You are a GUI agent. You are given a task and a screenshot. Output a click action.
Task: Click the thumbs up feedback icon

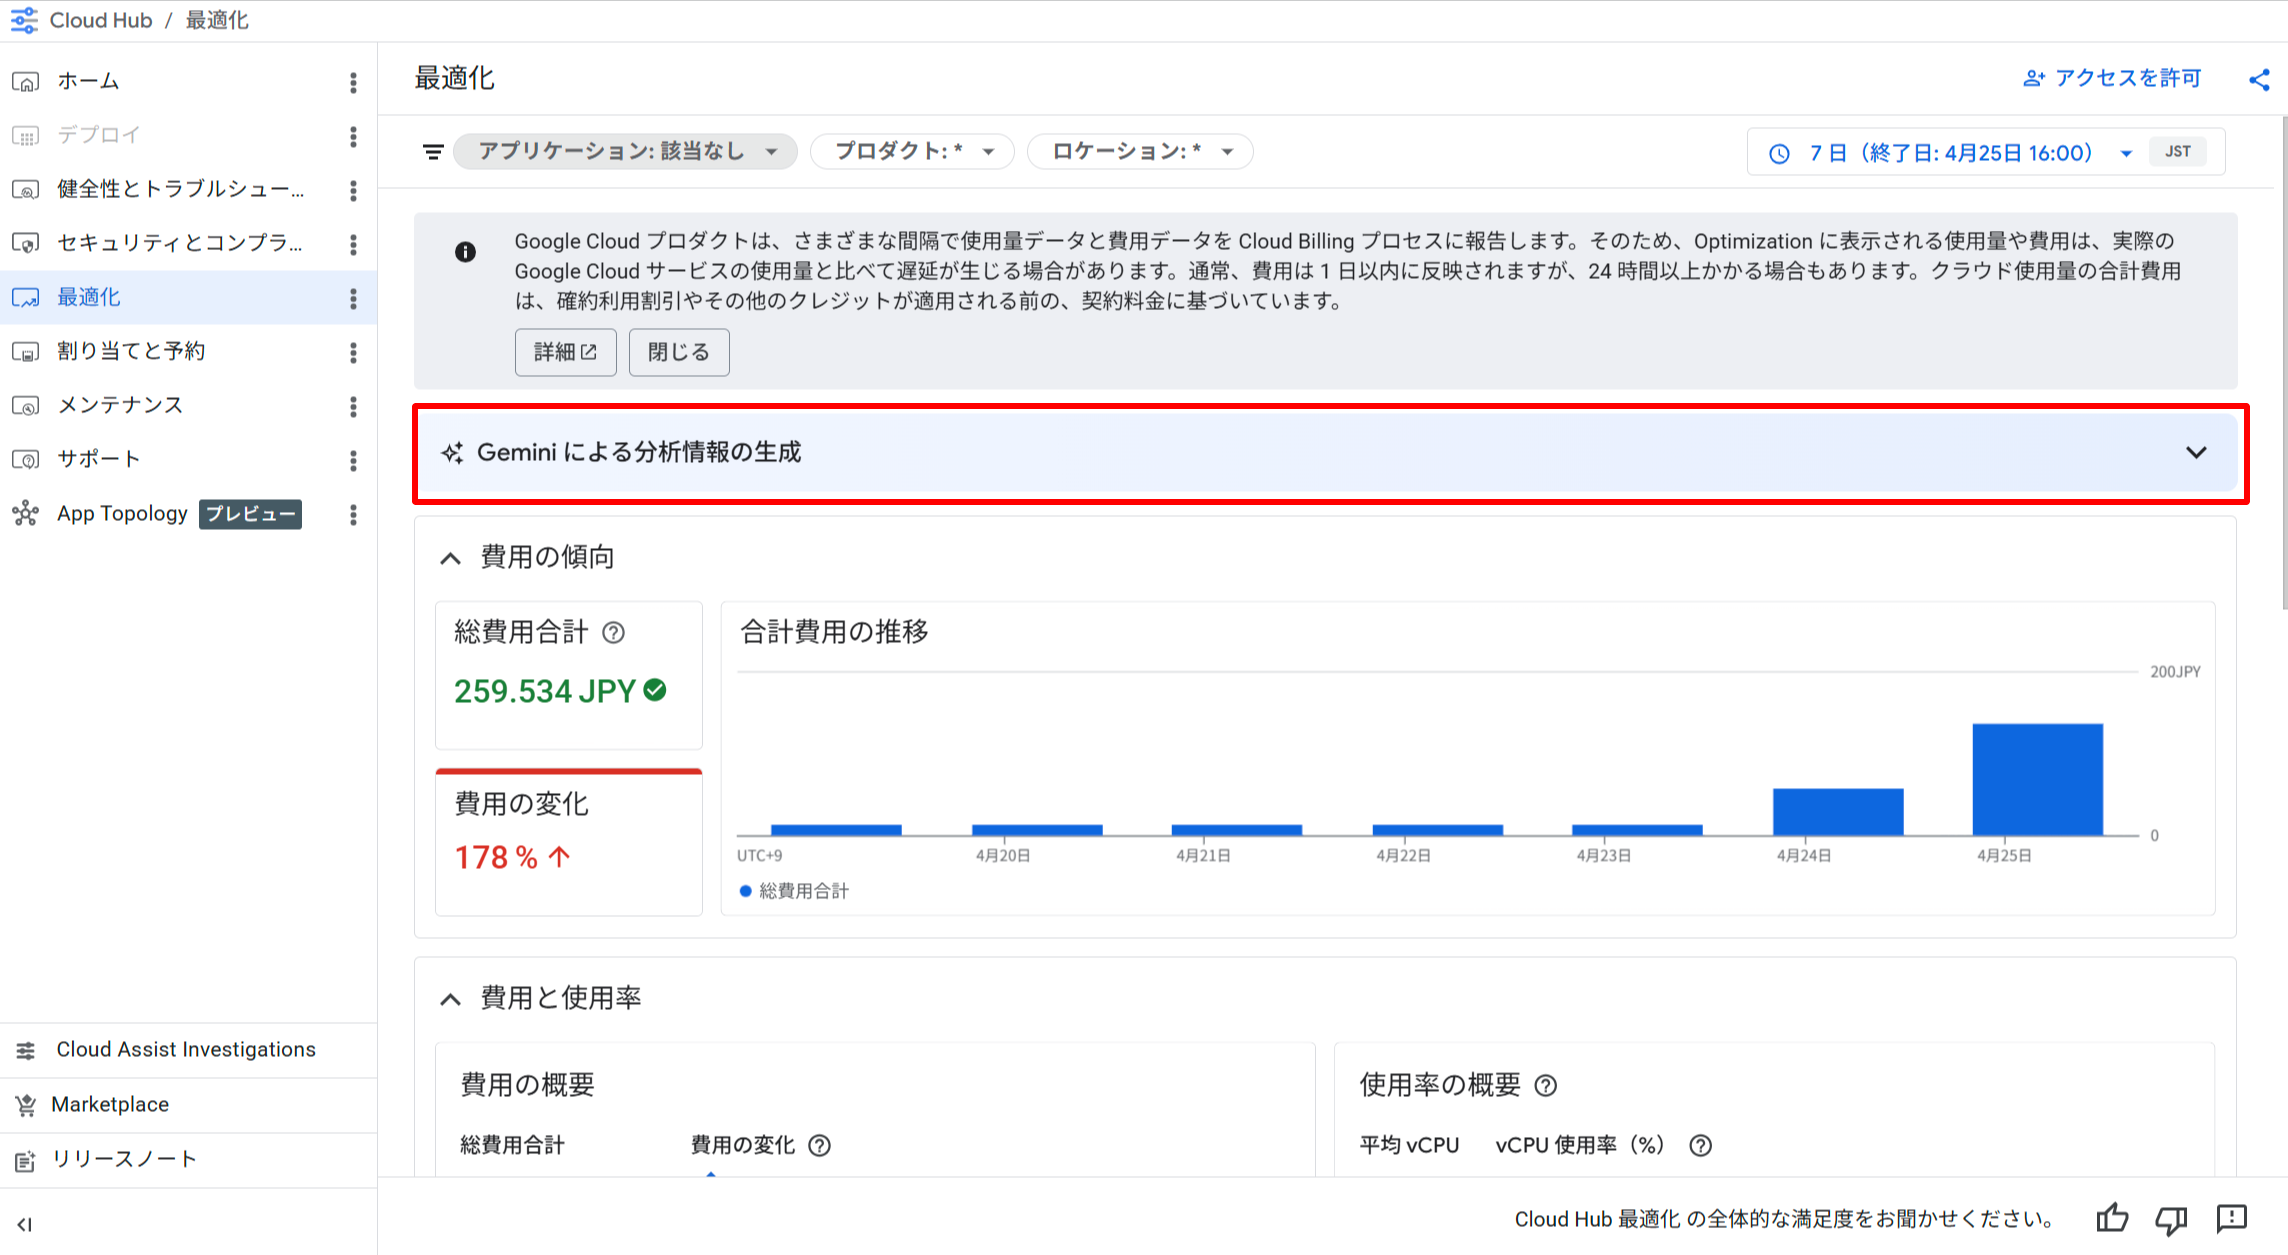2112,1218
